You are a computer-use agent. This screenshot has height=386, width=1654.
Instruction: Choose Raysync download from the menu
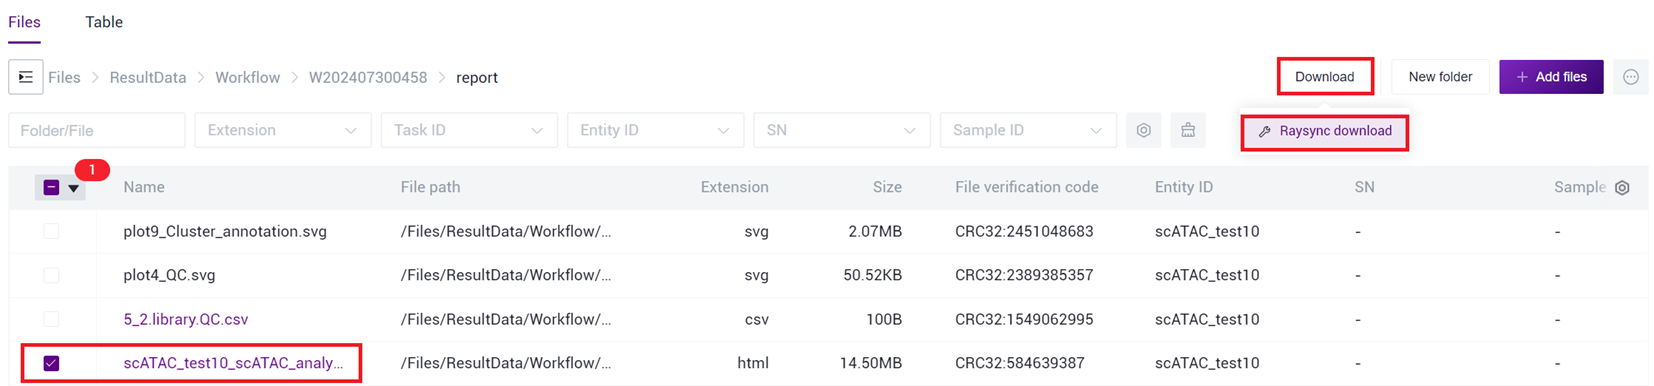click(x=1325, y=131)
